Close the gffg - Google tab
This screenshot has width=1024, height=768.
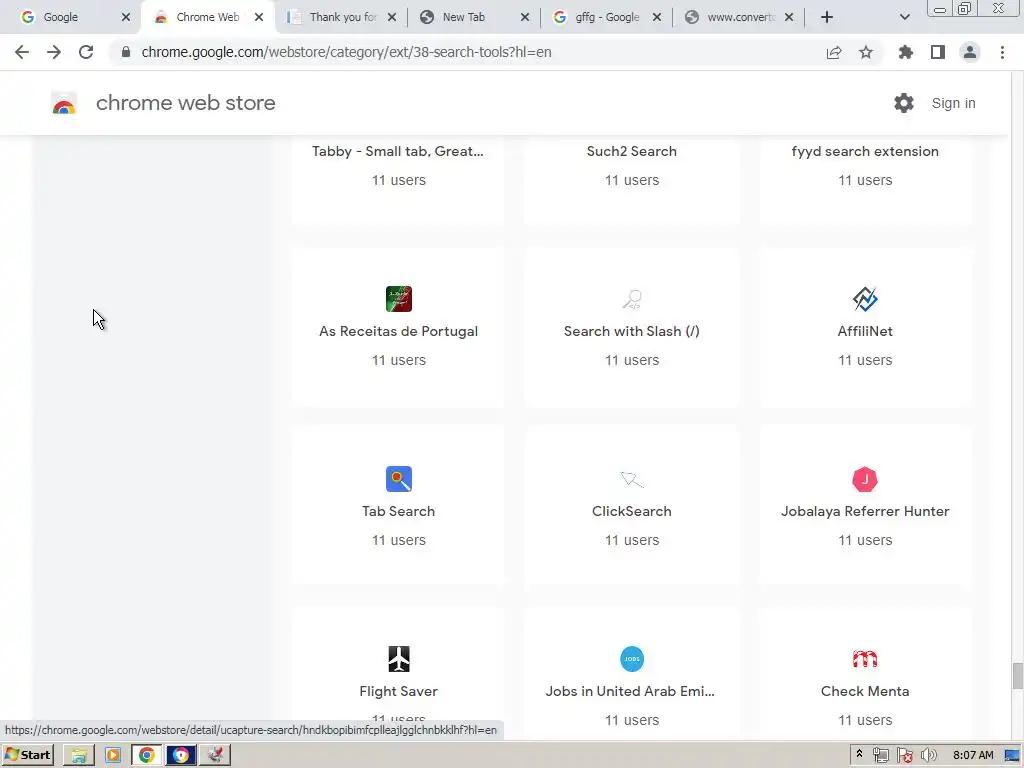tap(657, 17)
